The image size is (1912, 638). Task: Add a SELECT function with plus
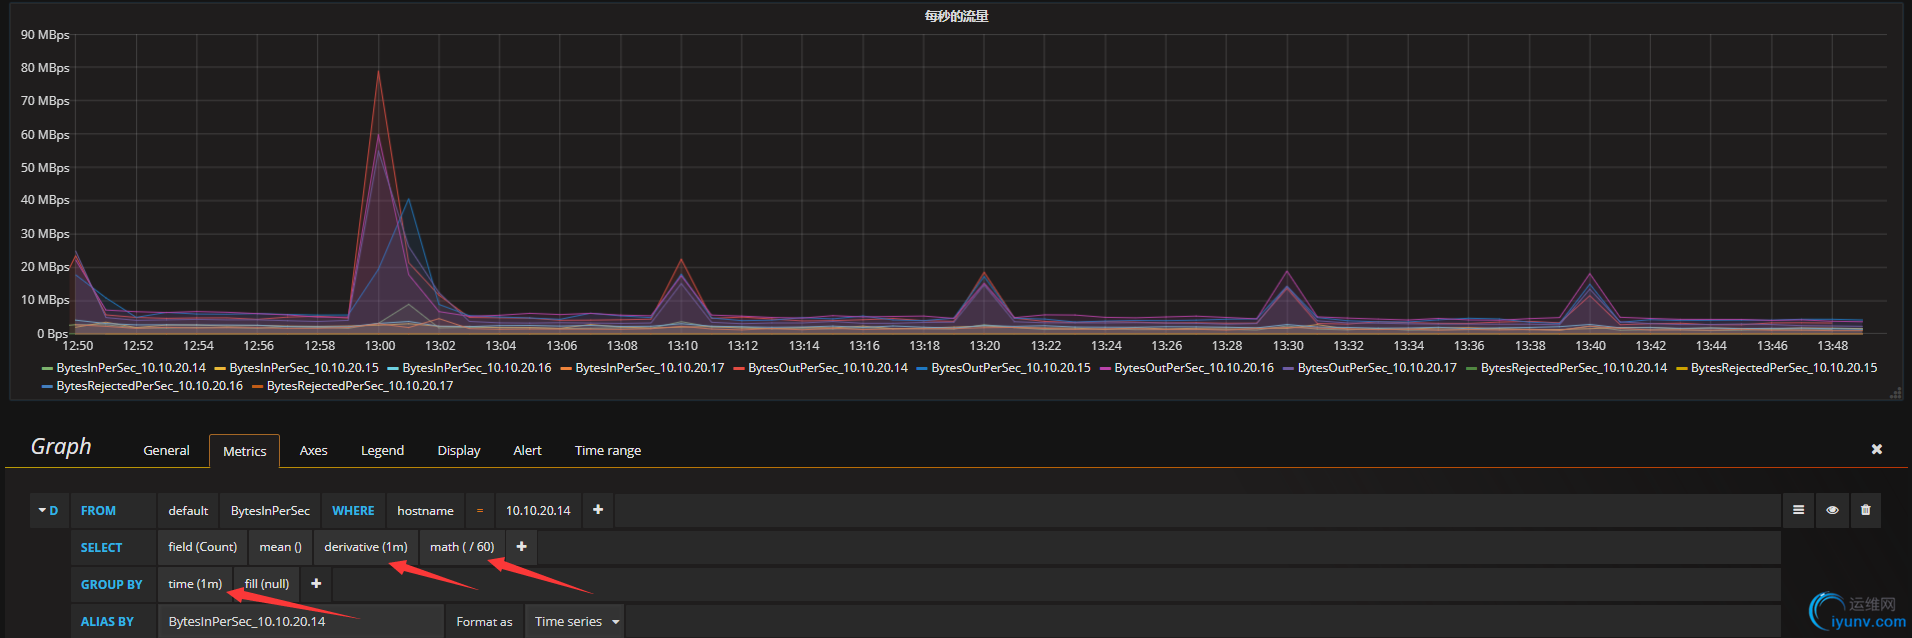click(521, 547)
